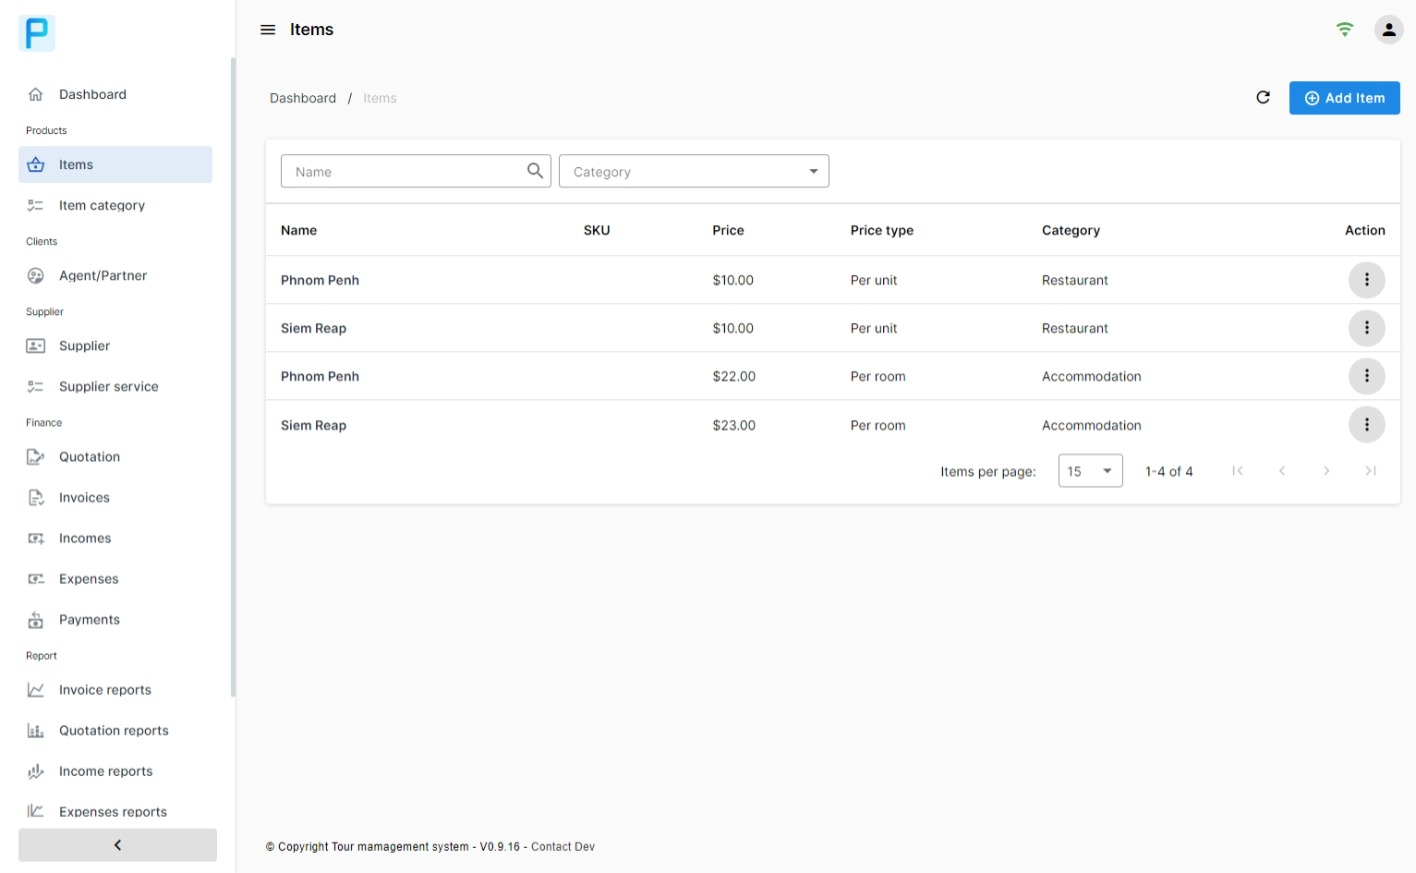Screen dimensions: 1416x873
Task: Click Per room in the $22.00 row
Action: coord(878,376)
